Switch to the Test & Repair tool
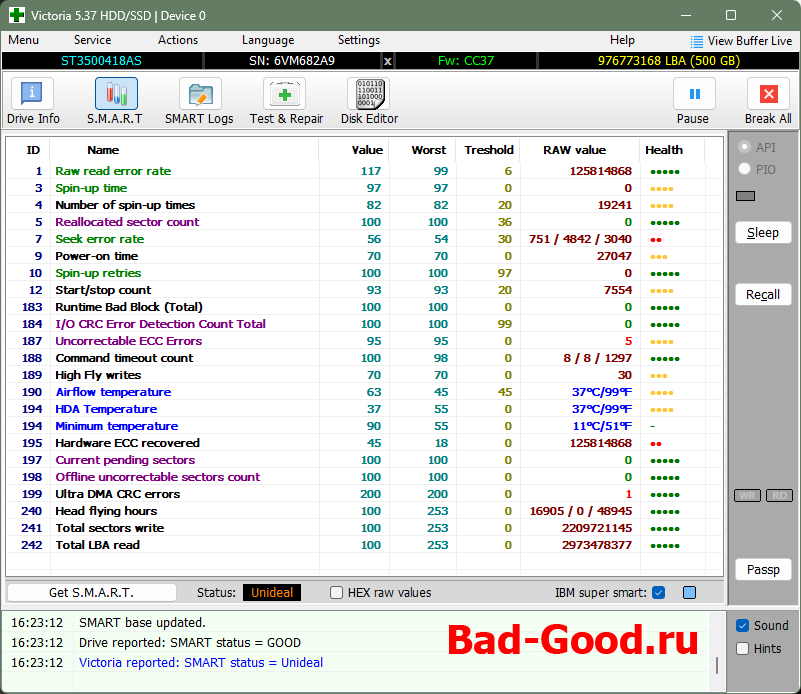Image resolution: width=801 pixels, height=694 pixels. point(285,101)
